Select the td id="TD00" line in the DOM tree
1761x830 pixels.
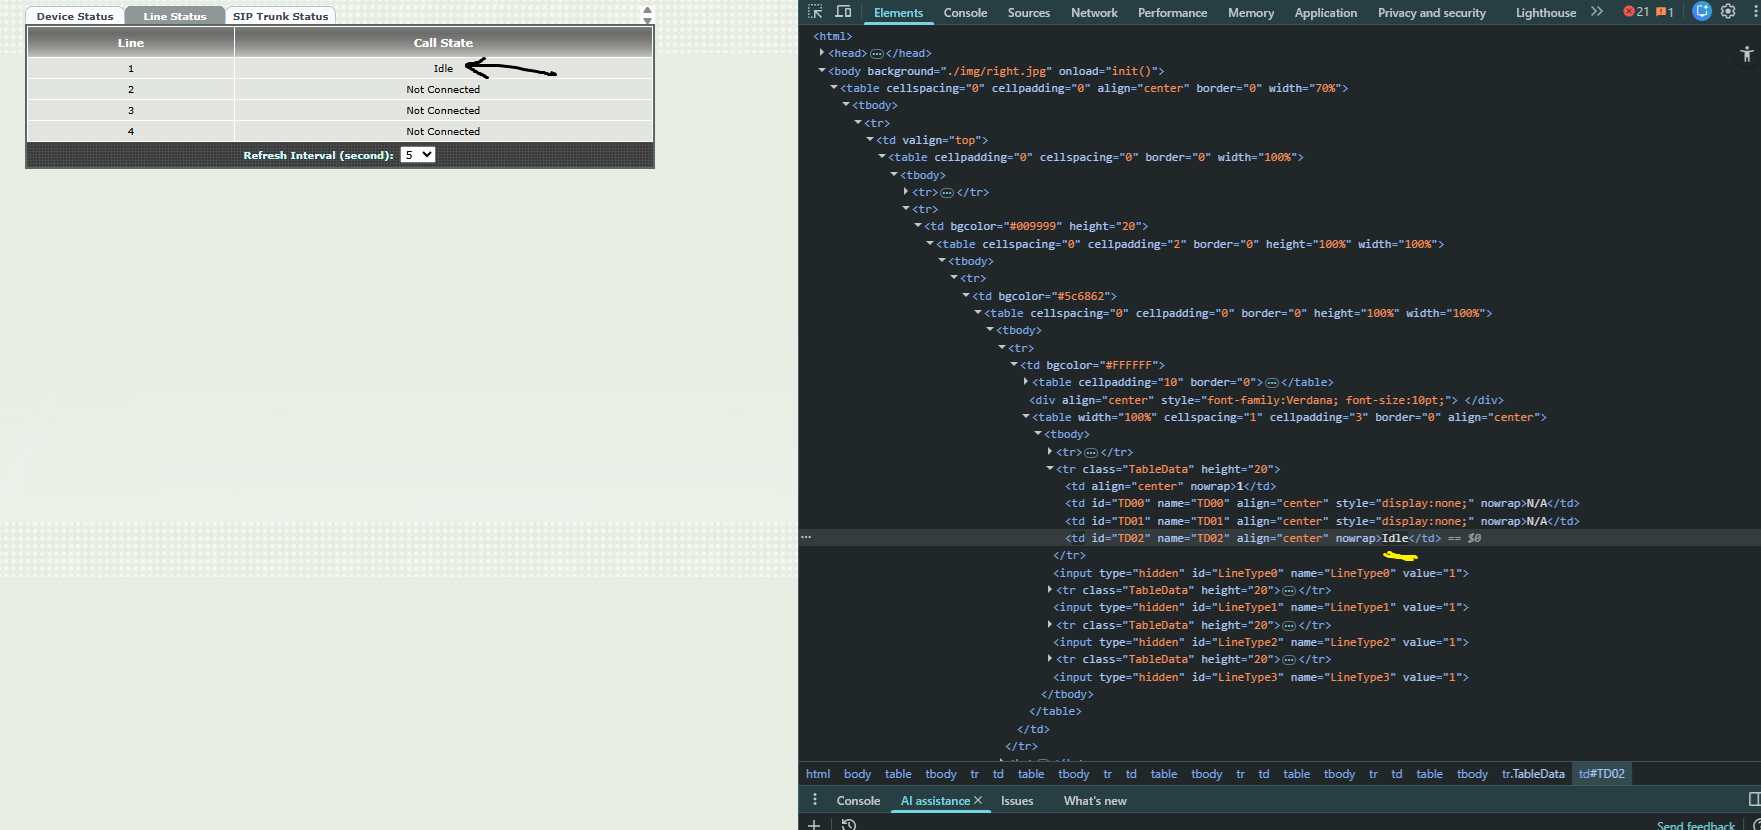click(x=1322, y=503)
